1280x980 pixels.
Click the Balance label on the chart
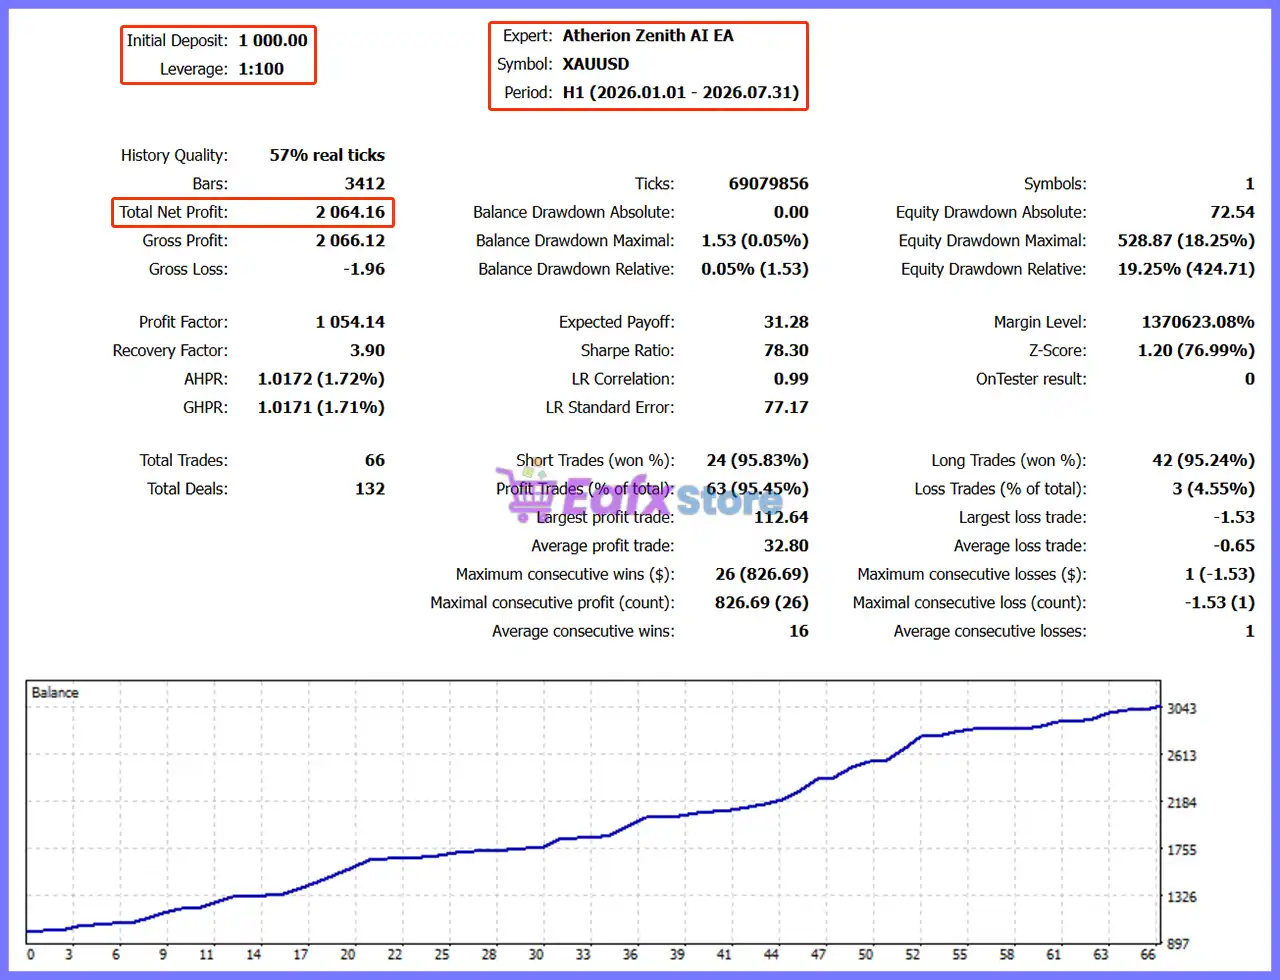55,692
